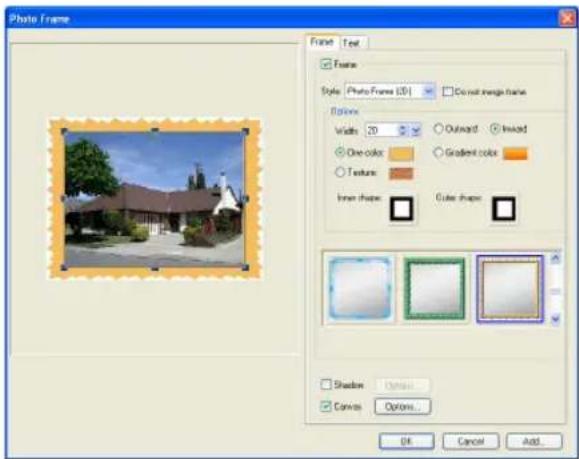Screen dimensions: 579x459
Task: Select the One color radio button
Action: [340, 152]
